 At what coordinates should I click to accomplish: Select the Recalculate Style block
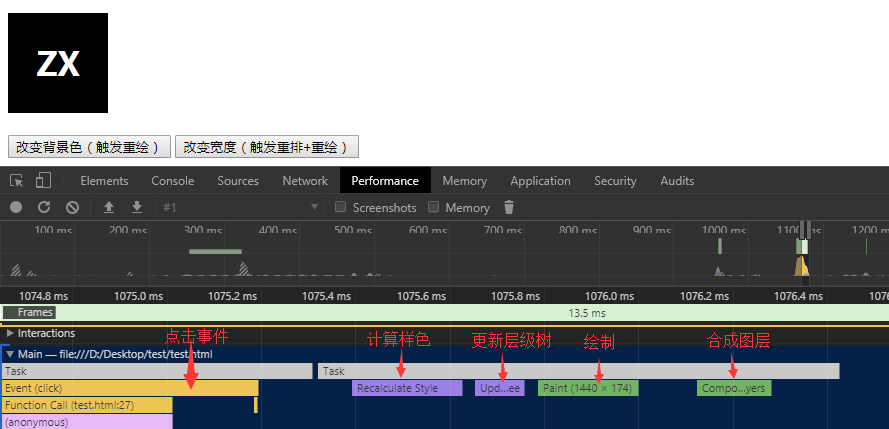407,388
